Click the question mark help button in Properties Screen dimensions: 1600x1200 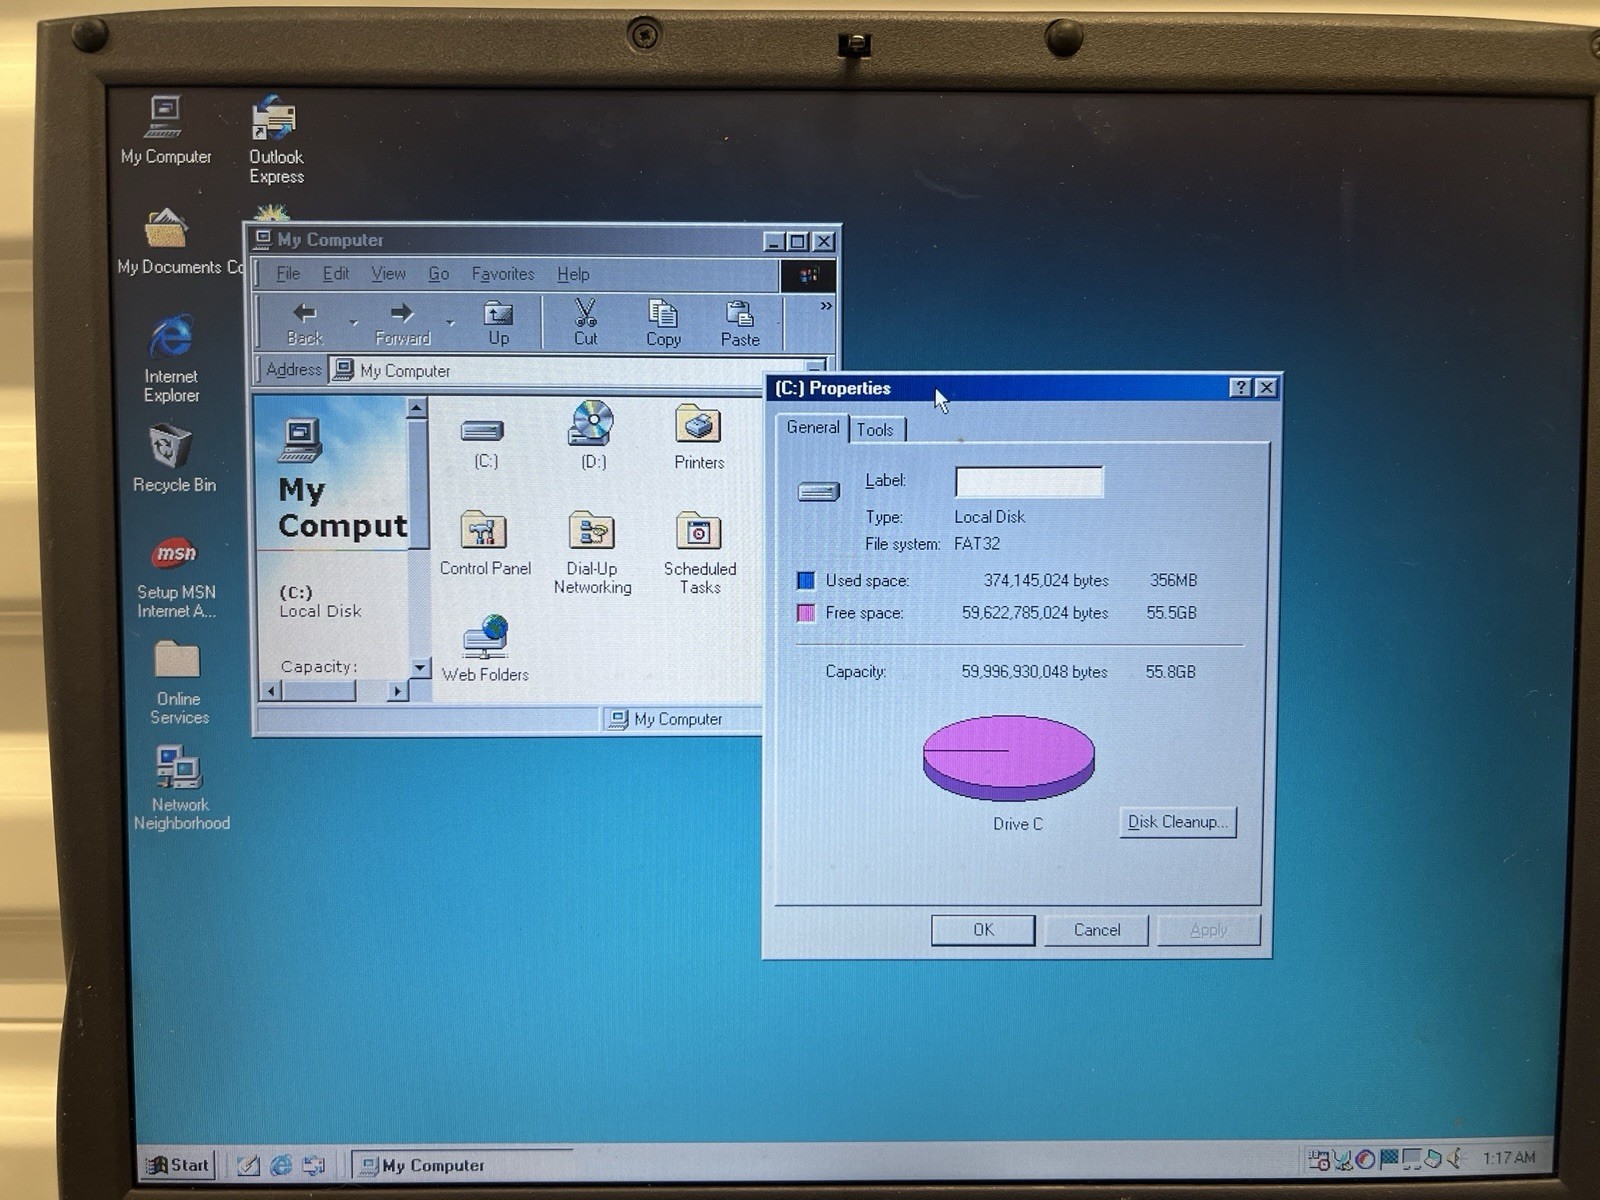point(1240,388)
